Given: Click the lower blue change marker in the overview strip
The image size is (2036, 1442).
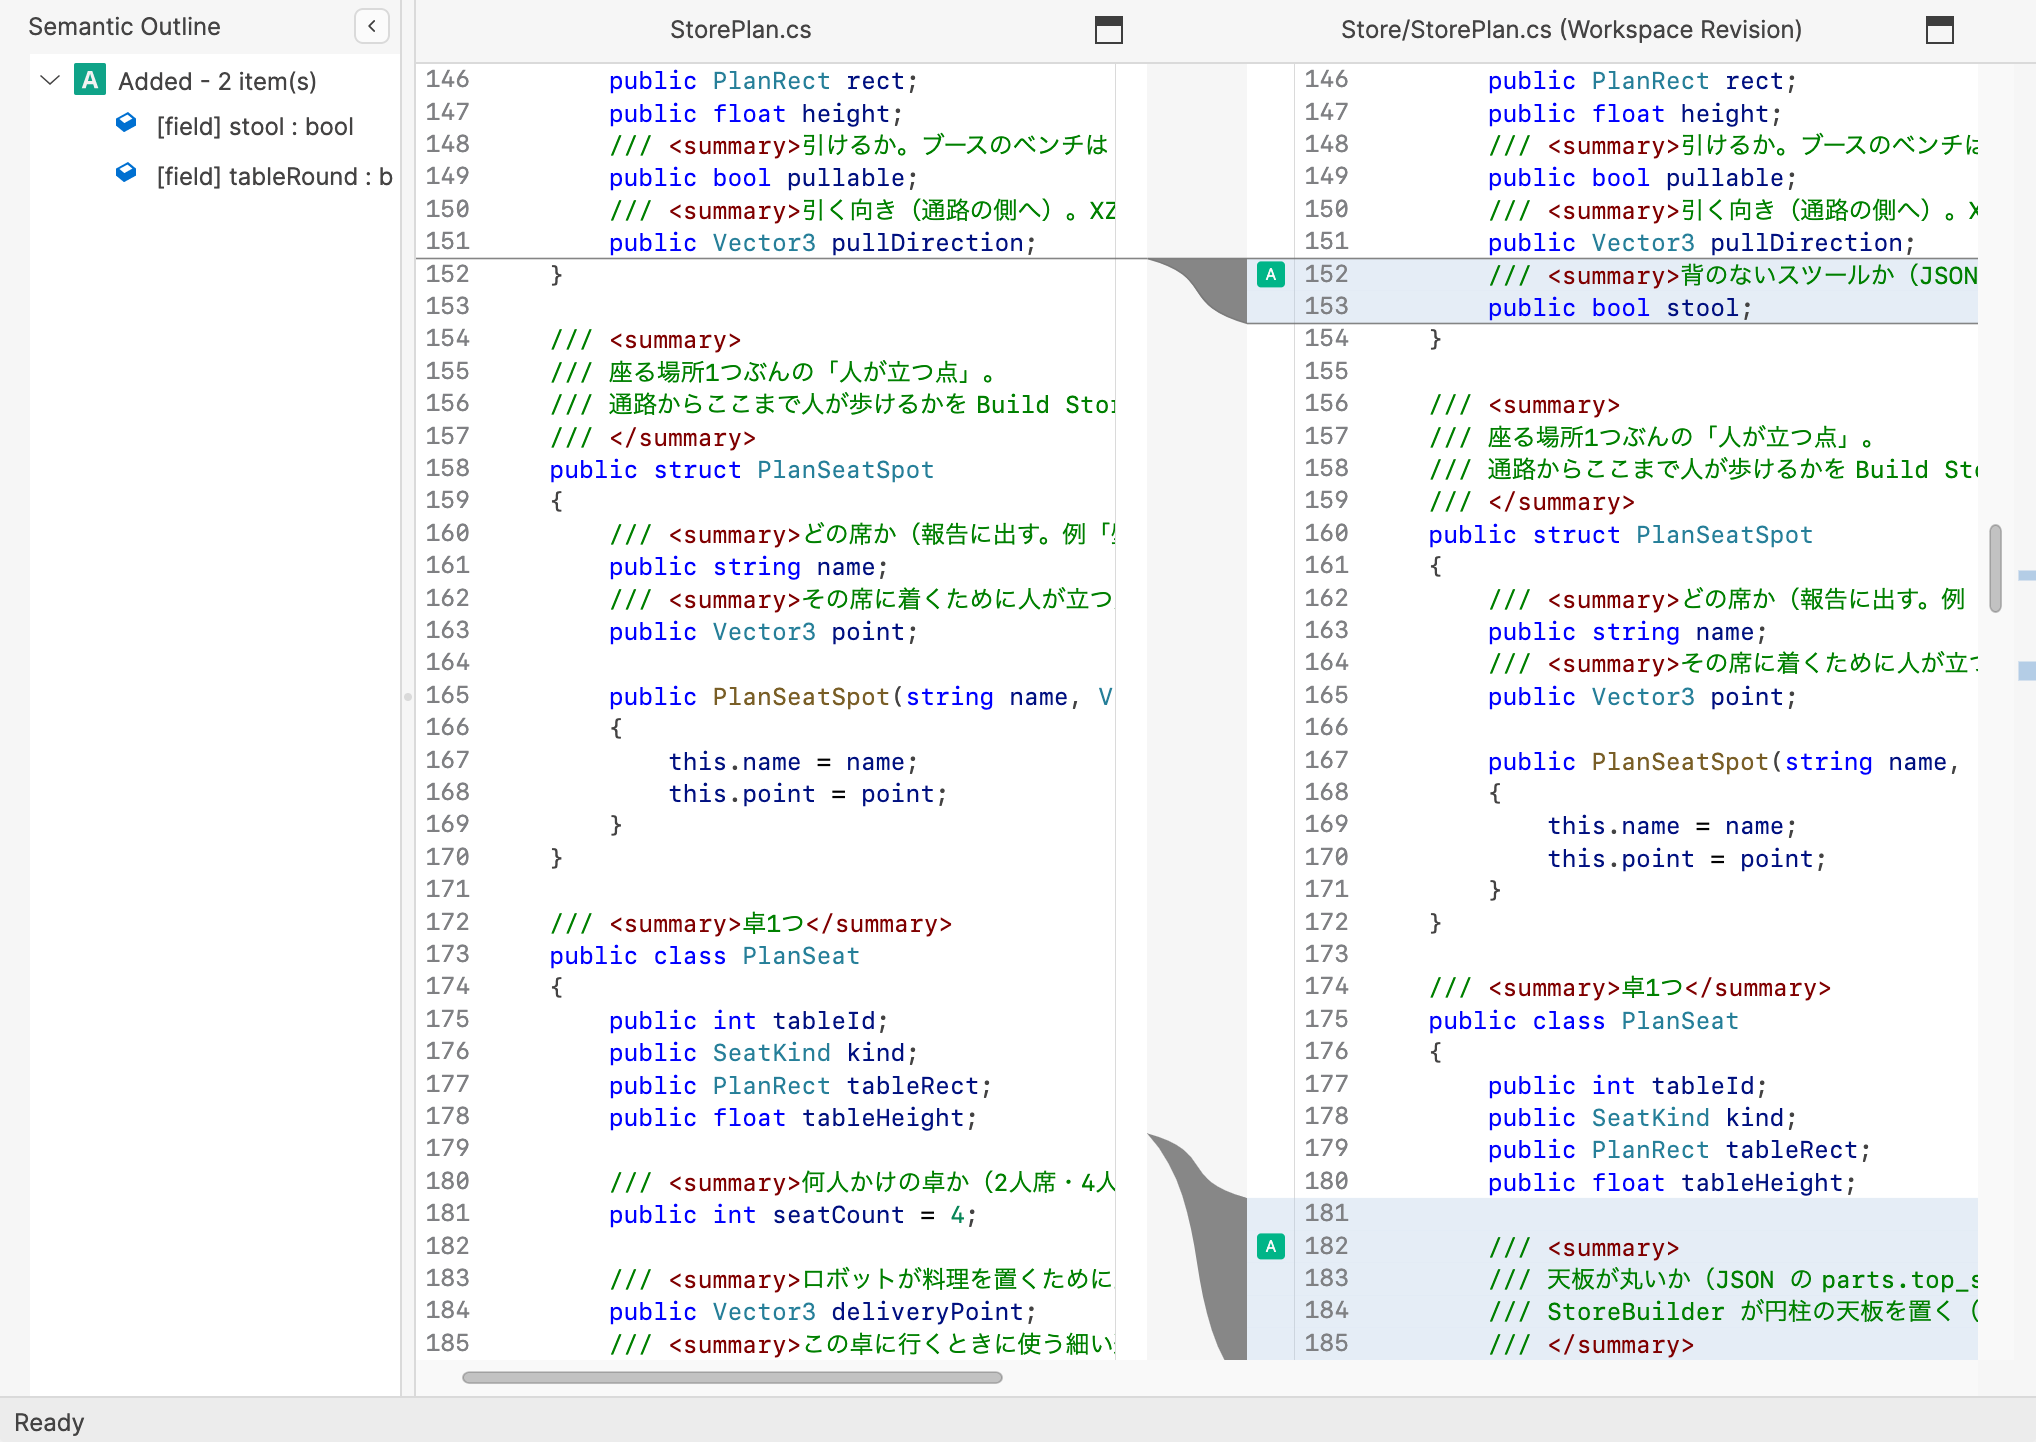Looking at the screenshot, I should click(x=2027, y=671).
